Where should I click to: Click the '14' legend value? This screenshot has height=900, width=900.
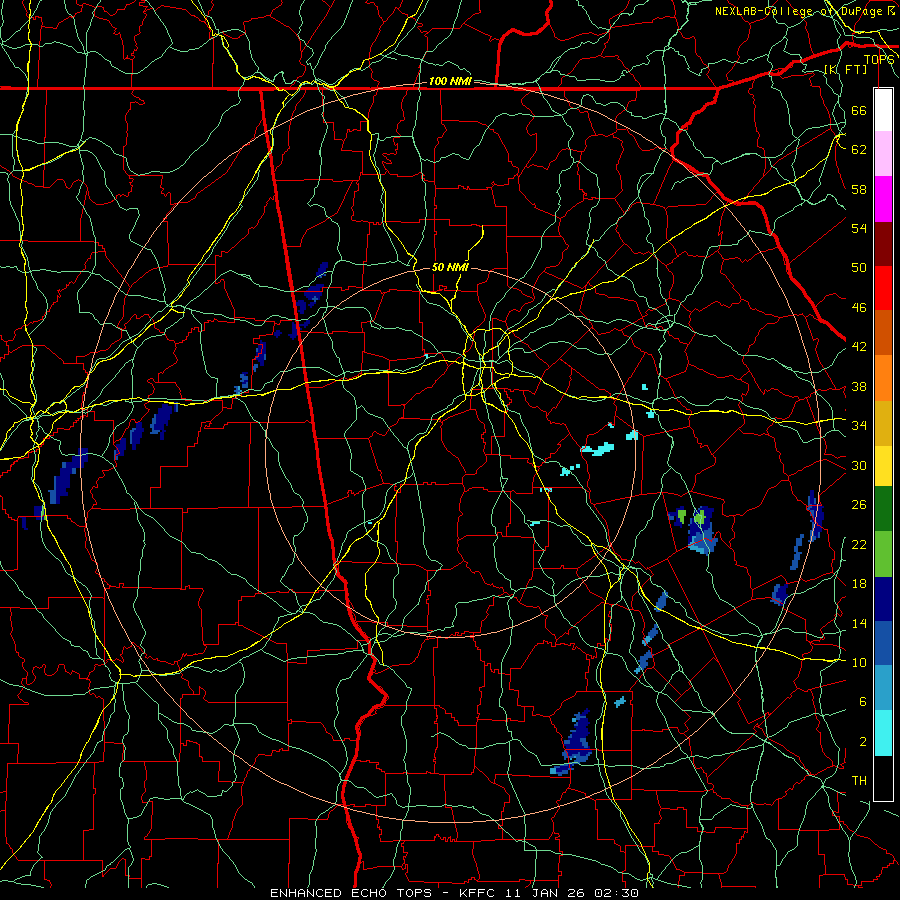[859, 623]
